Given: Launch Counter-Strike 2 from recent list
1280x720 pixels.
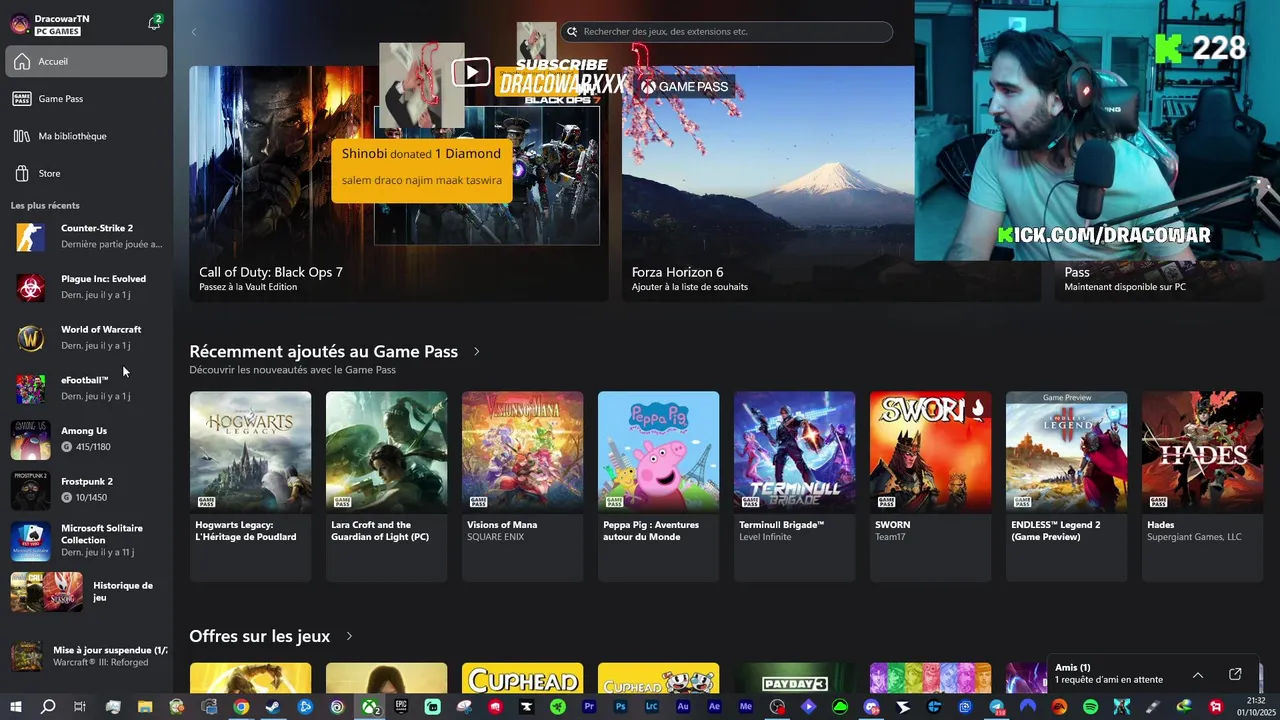Looking at the screenshot, I should click(x=86, y=236).
